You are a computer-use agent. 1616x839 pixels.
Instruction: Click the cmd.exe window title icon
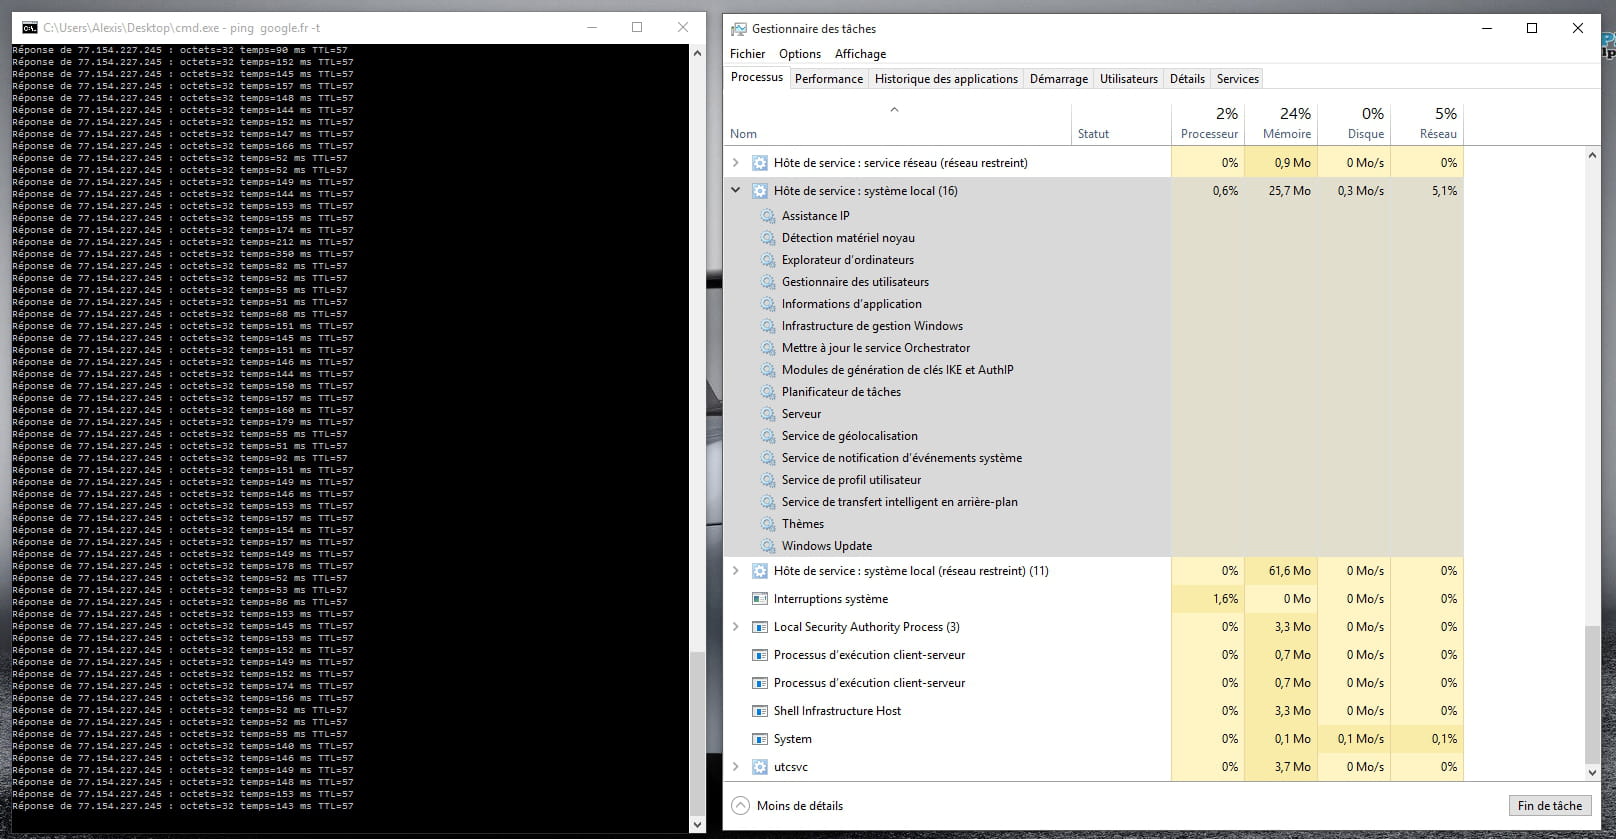[x=29, y=28]
